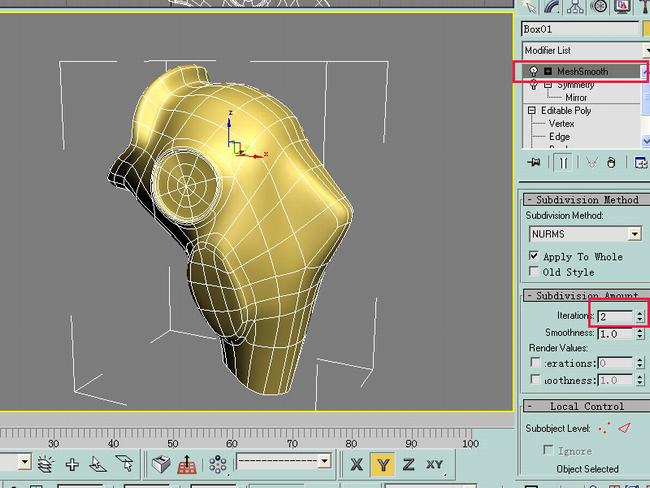Select Editable Poly in the modifier stack
The height and width of the screenshot is (488, 650).
566,111
